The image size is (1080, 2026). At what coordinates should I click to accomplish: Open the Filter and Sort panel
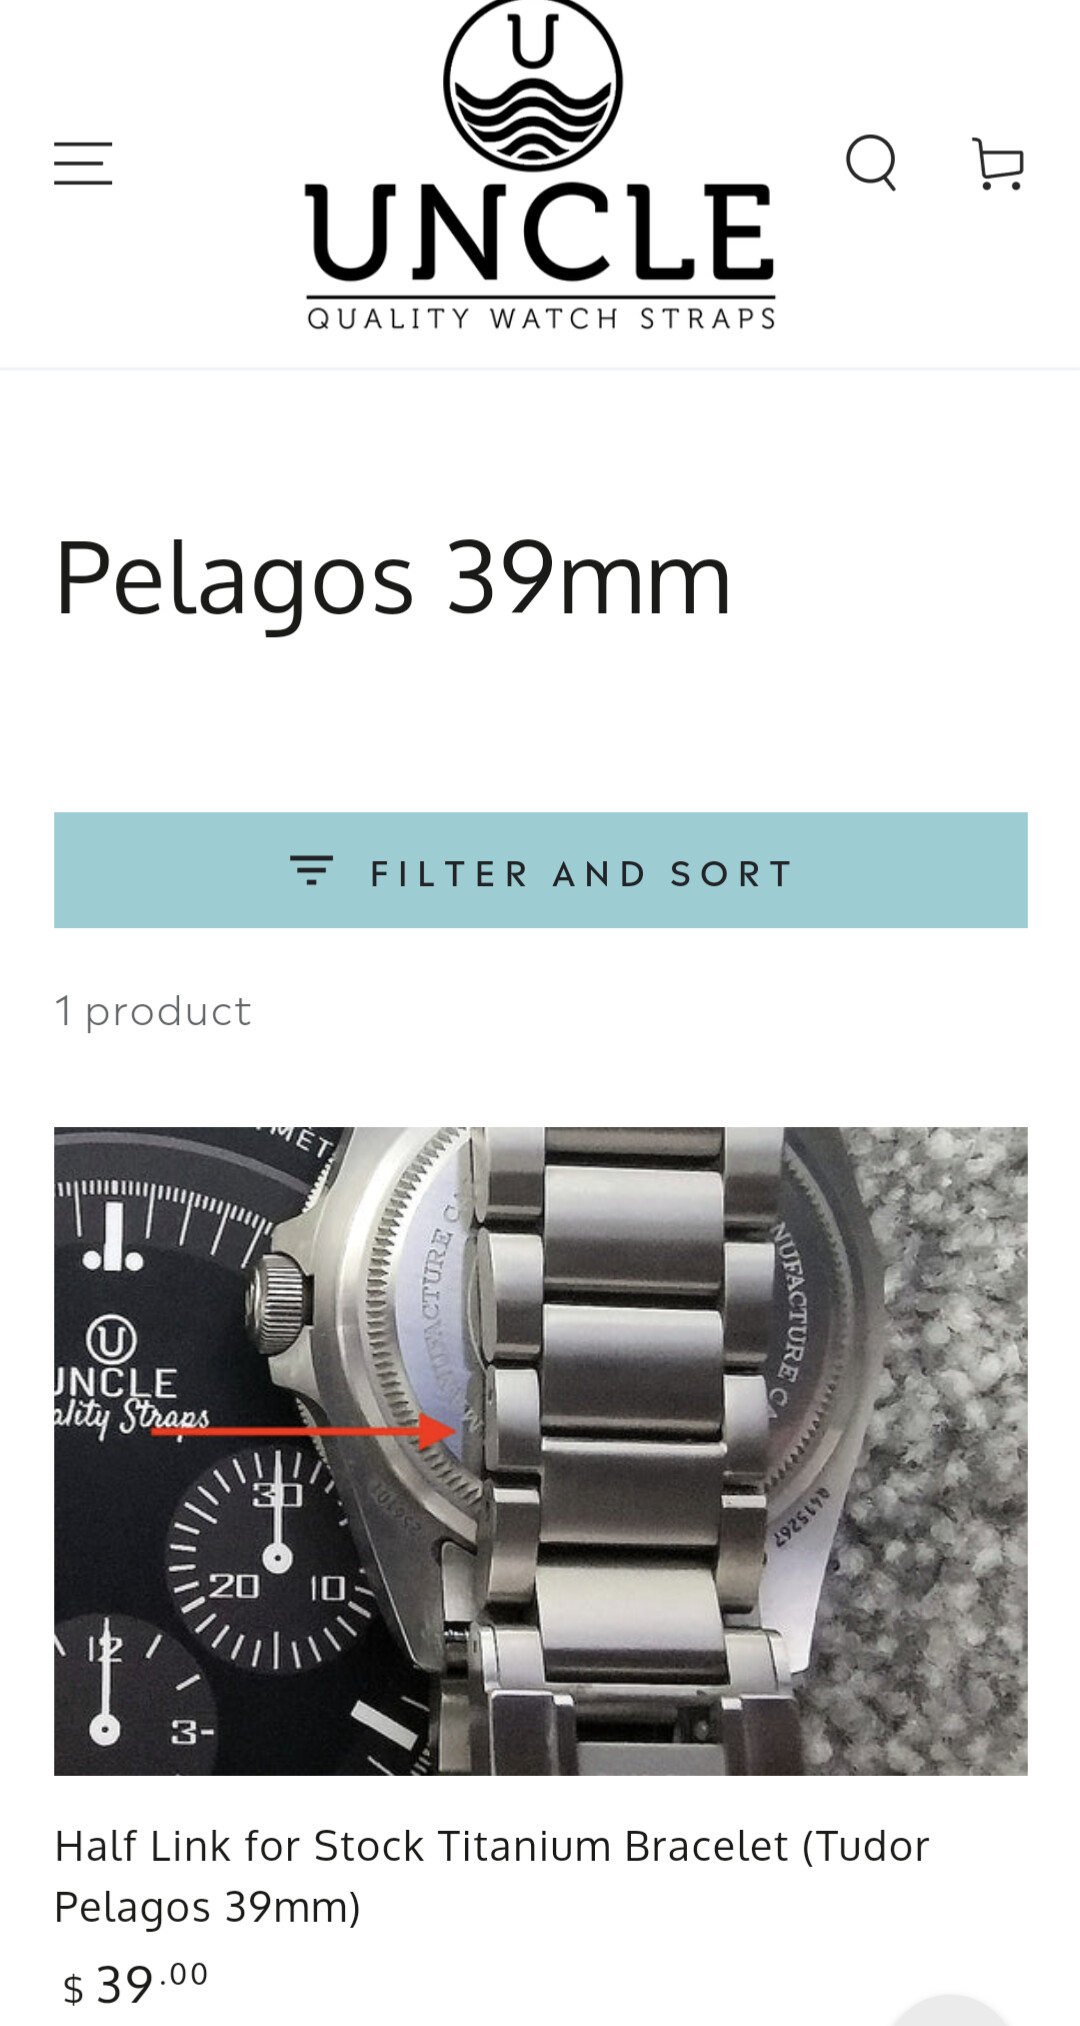[541, 870]
